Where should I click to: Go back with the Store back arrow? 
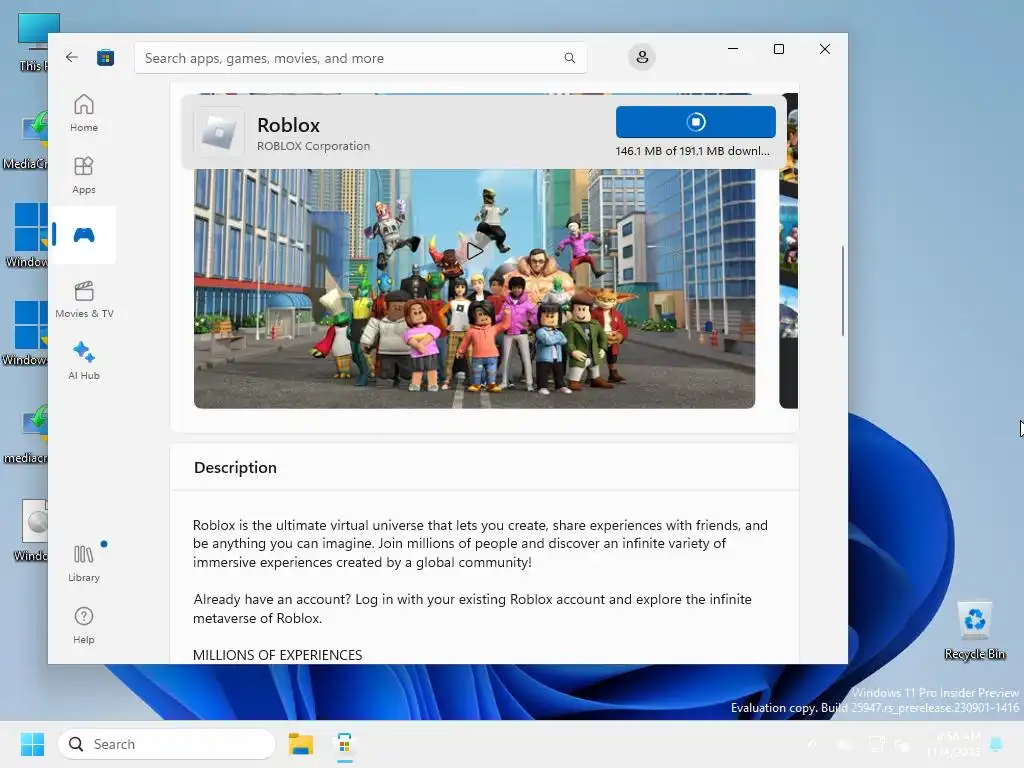click(72, 57)
